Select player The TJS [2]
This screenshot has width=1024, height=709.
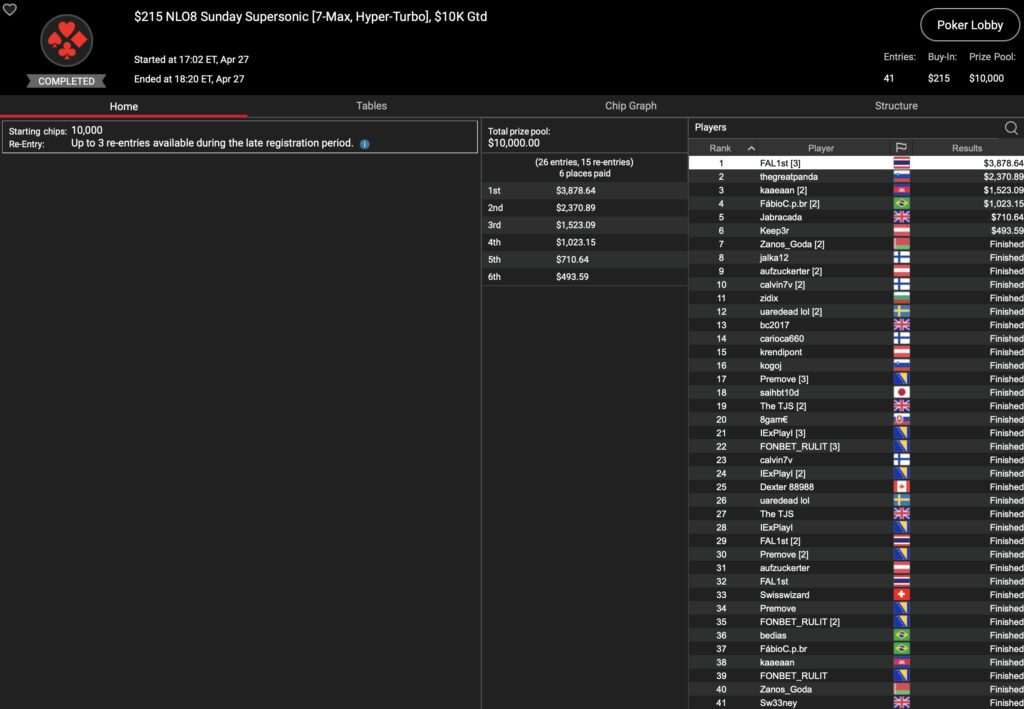[x=782, y=406]
